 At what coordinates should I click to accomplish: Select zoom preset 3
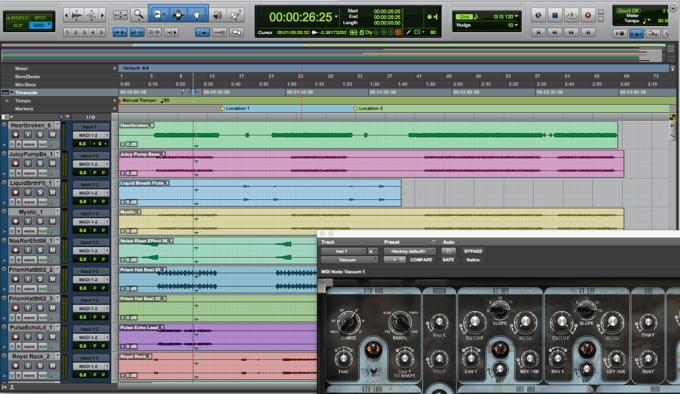[x=84, y=32]
